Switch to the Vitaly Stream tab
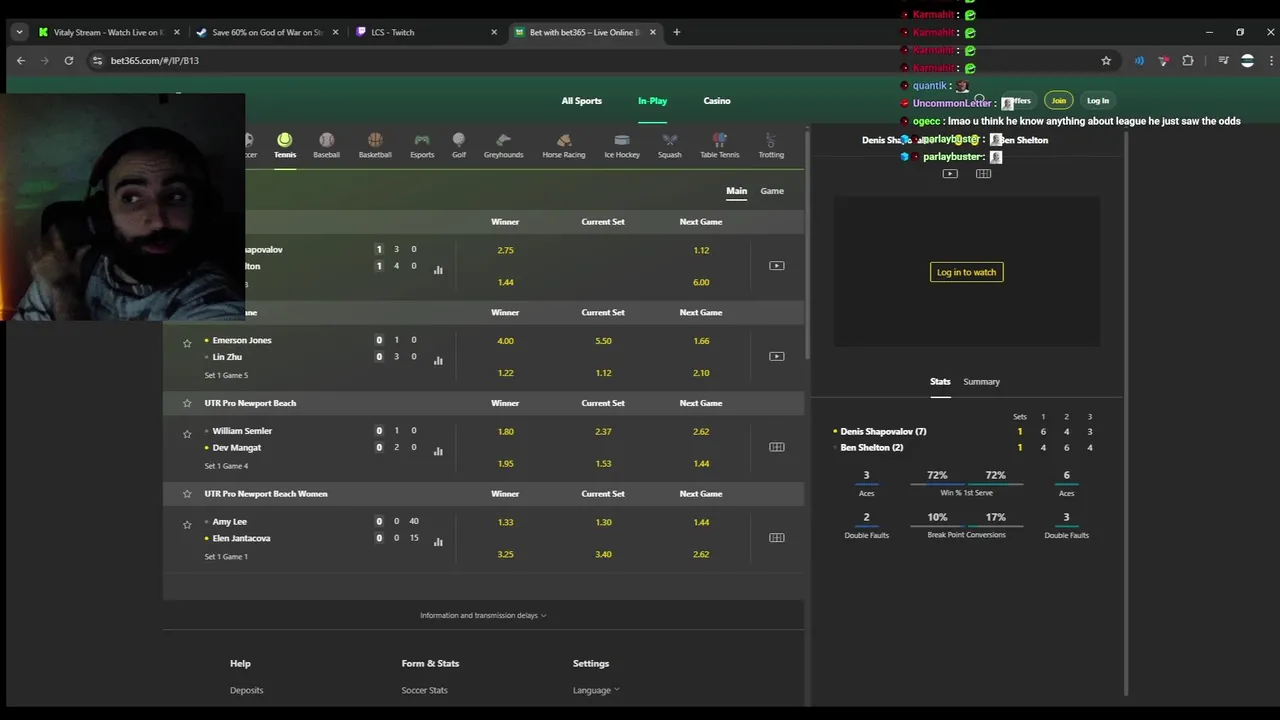Viewport: 1280px width, 720px height. [108, 32]
